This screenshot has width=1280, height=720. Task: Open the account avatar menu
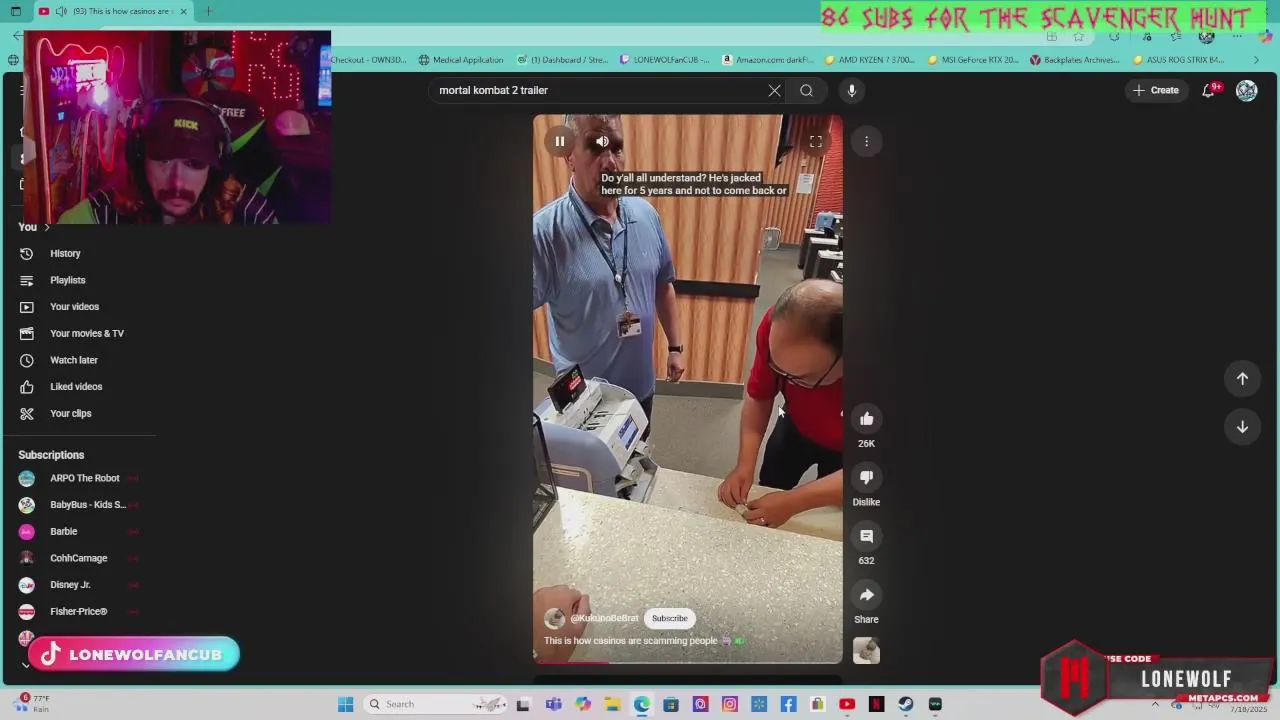[1246, 90]
